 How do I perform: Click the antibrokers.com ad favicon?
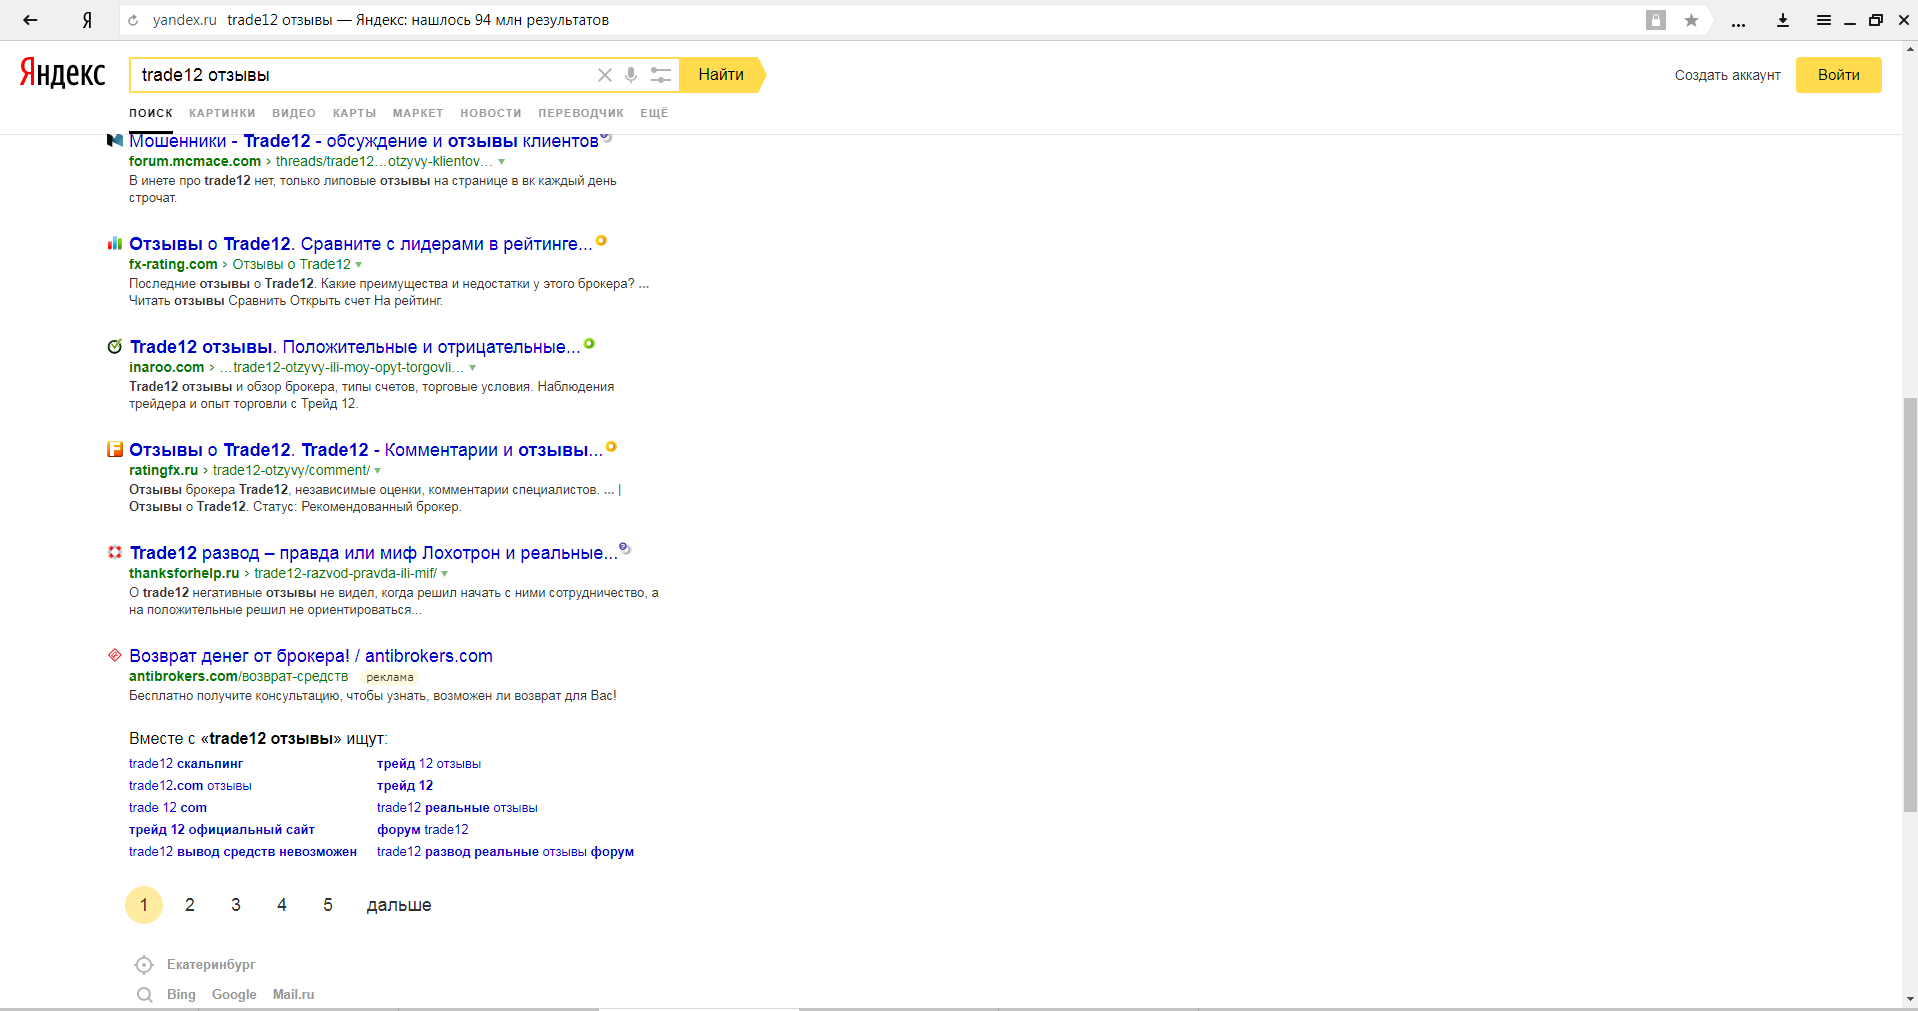point(115,656)
